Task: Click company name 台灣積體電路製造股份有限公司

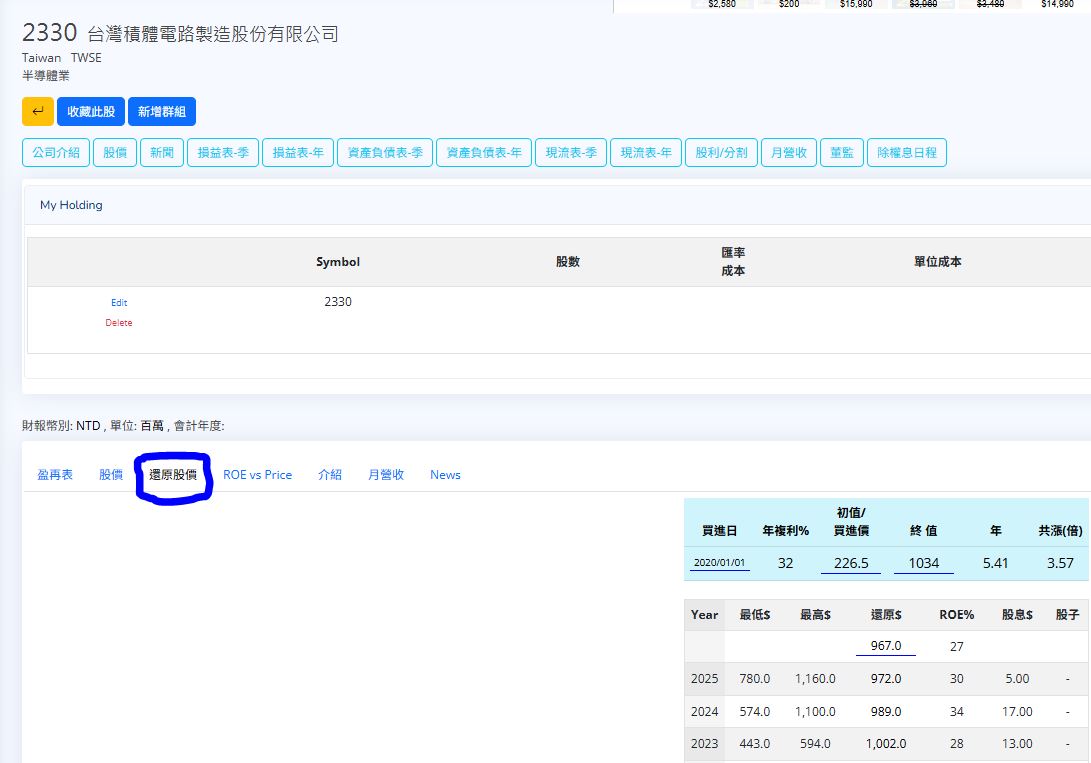Action: (213, 34)
